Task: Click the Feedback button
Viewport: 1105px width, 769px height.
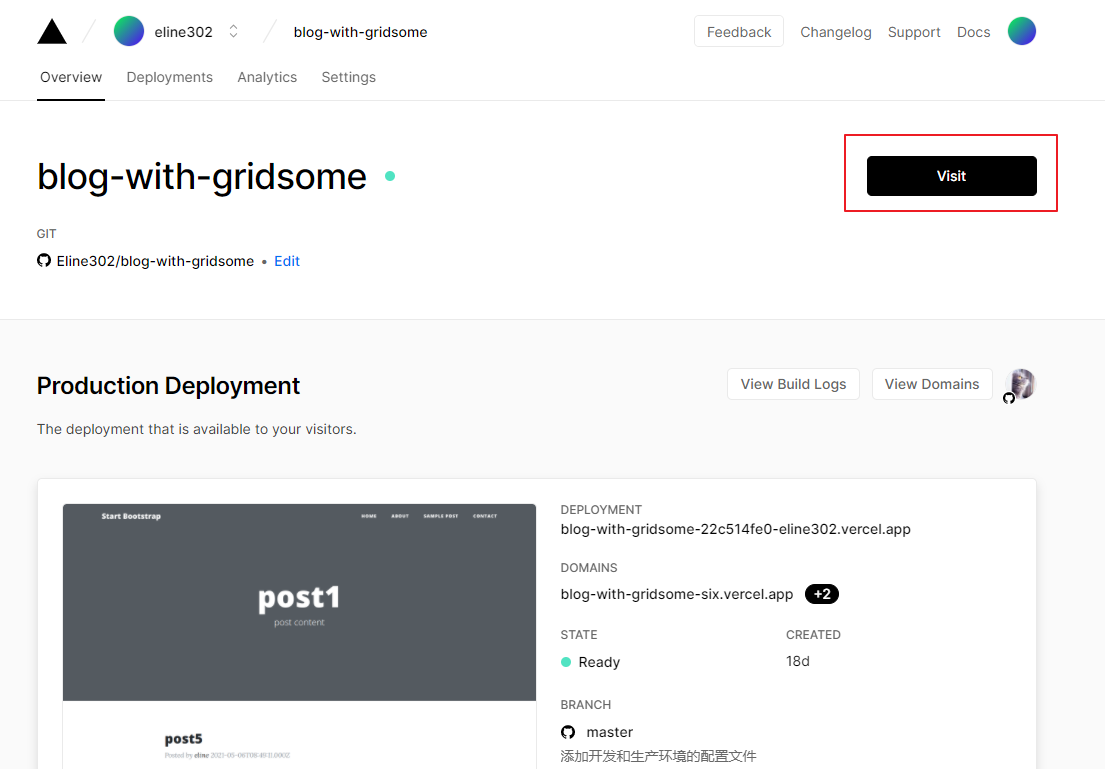Action: click(739, 32)
